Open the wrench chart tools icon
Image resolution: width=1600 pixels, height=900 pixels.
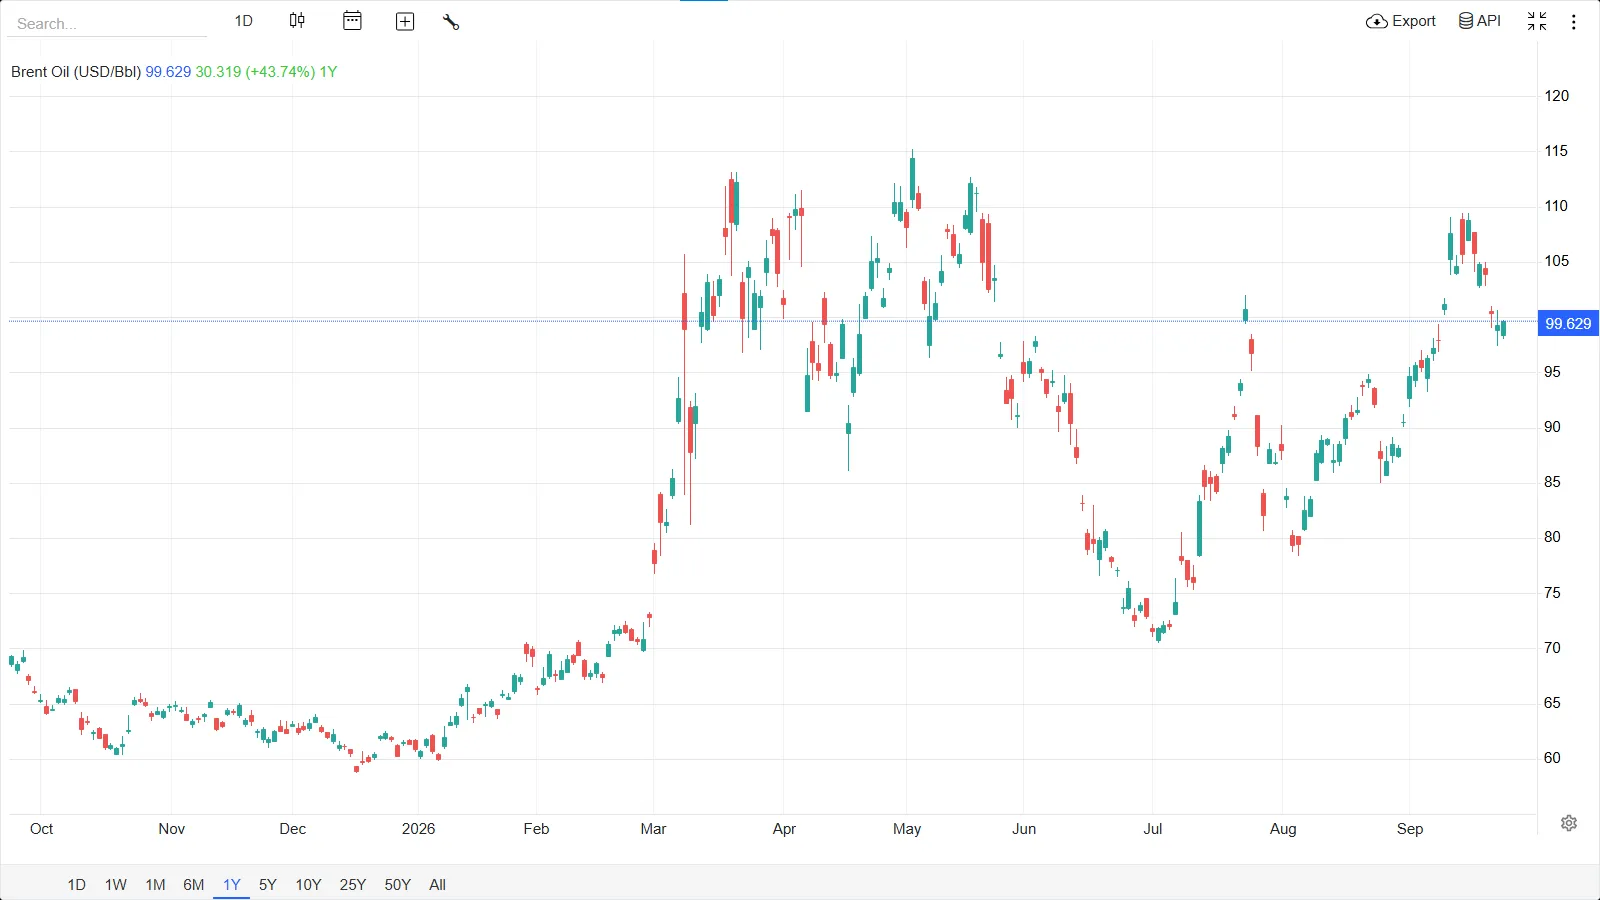pos(451,22)
